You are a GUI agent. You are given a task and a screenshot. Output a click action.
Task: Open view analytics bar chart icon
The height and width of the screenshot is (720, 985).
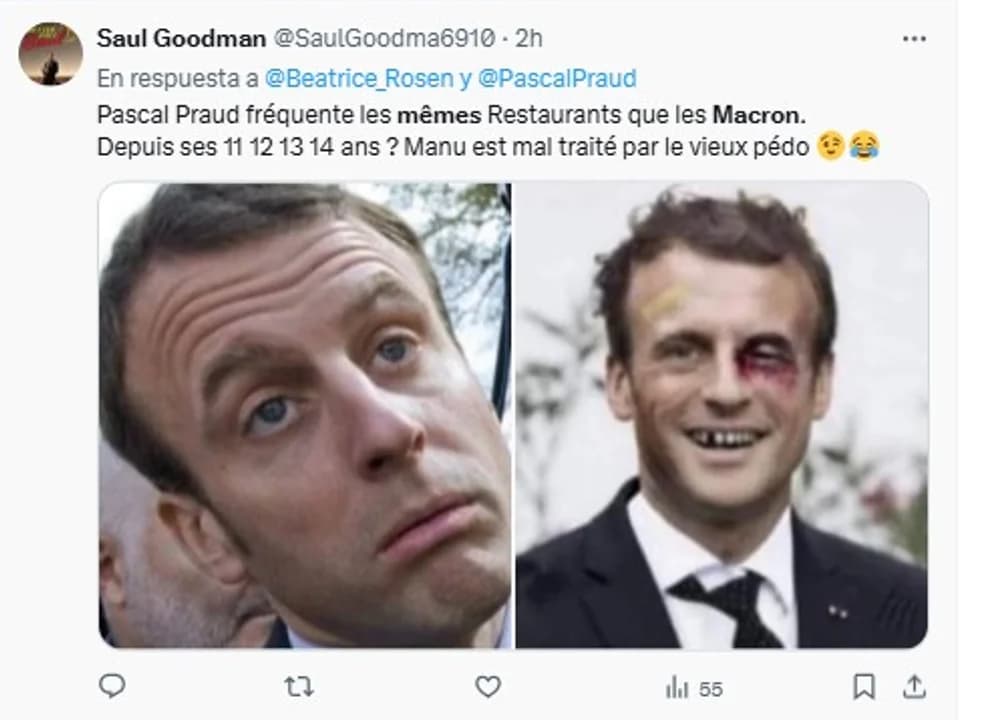[x=677, y=688]
